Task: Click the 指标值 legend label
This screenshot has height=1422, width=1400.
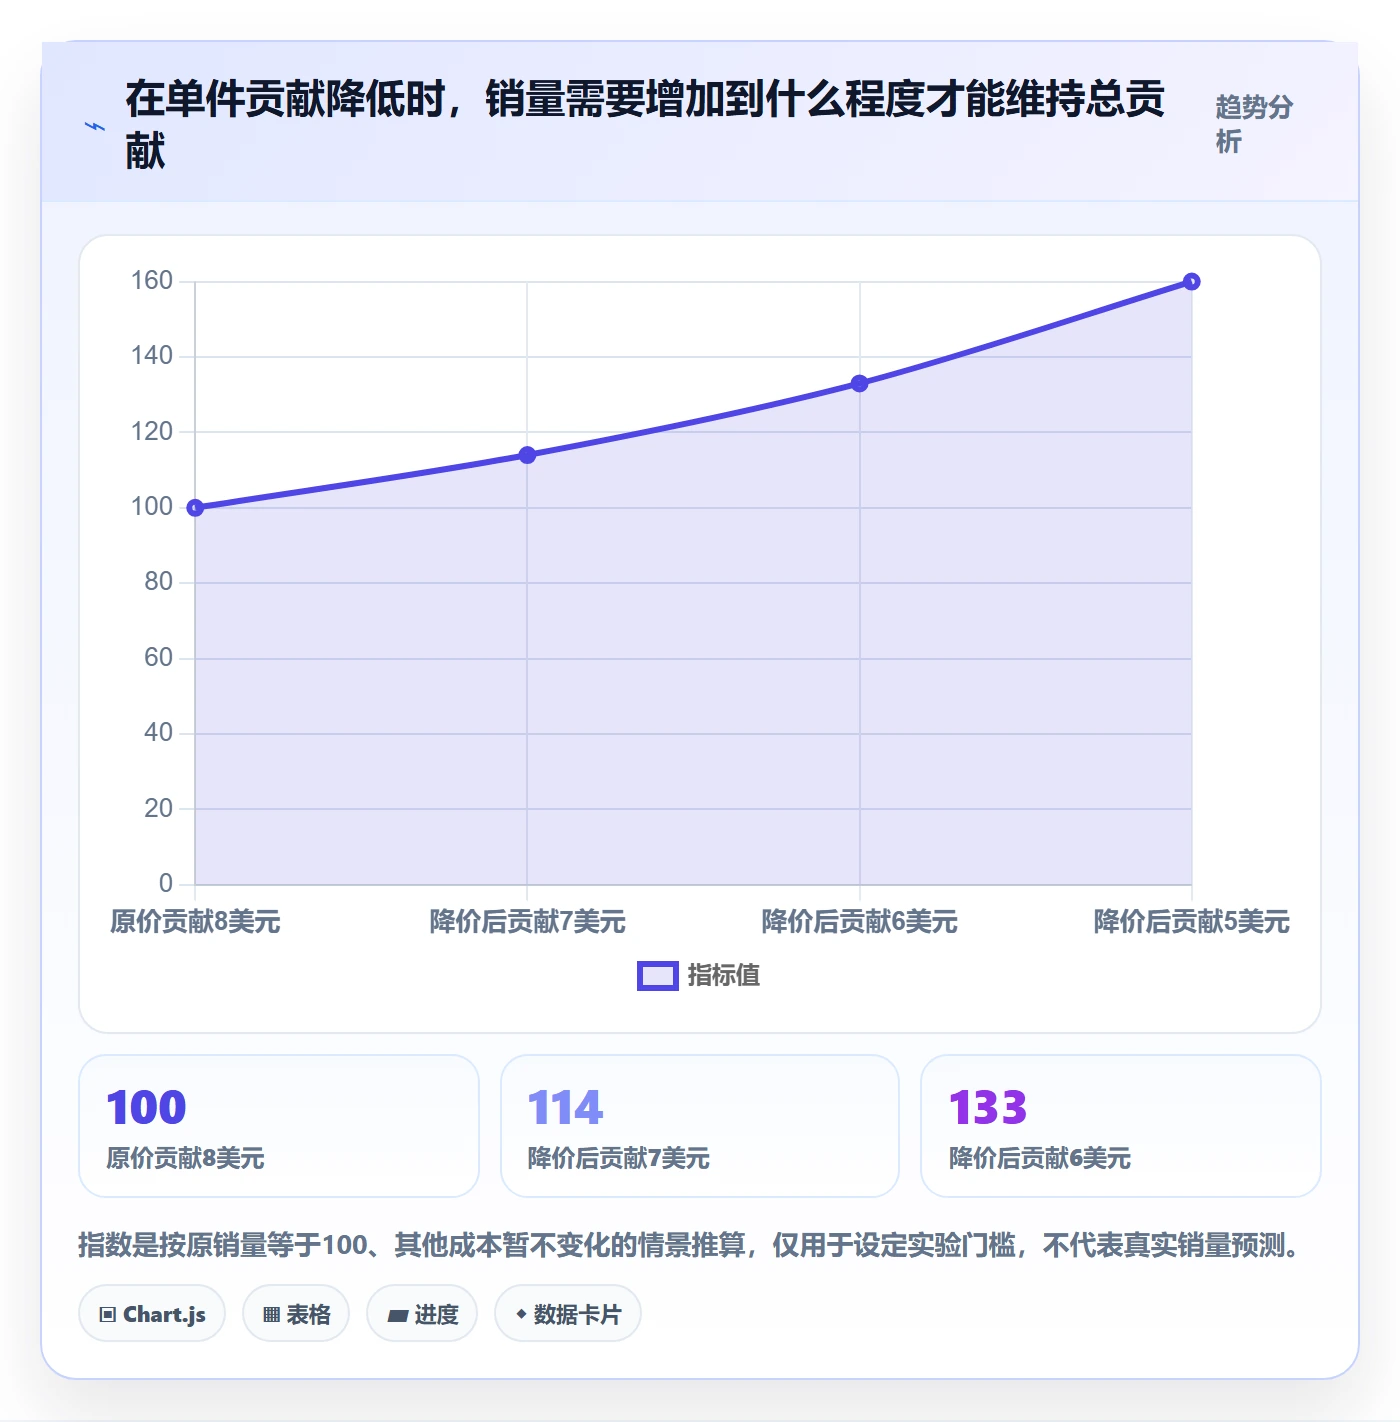Action: click(724, 975)
